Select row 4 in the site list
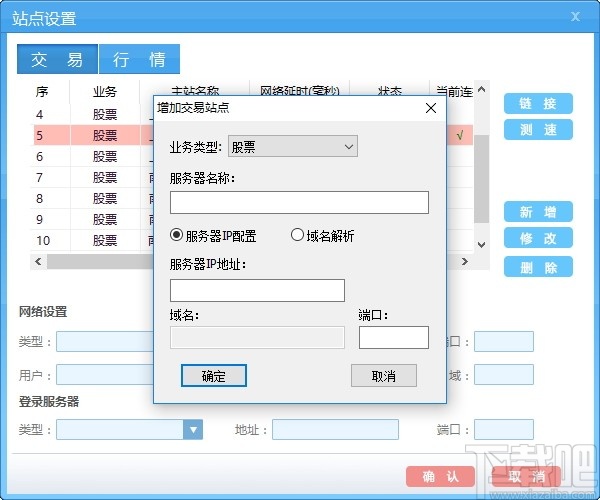600x500 pixels. (92, 114)
